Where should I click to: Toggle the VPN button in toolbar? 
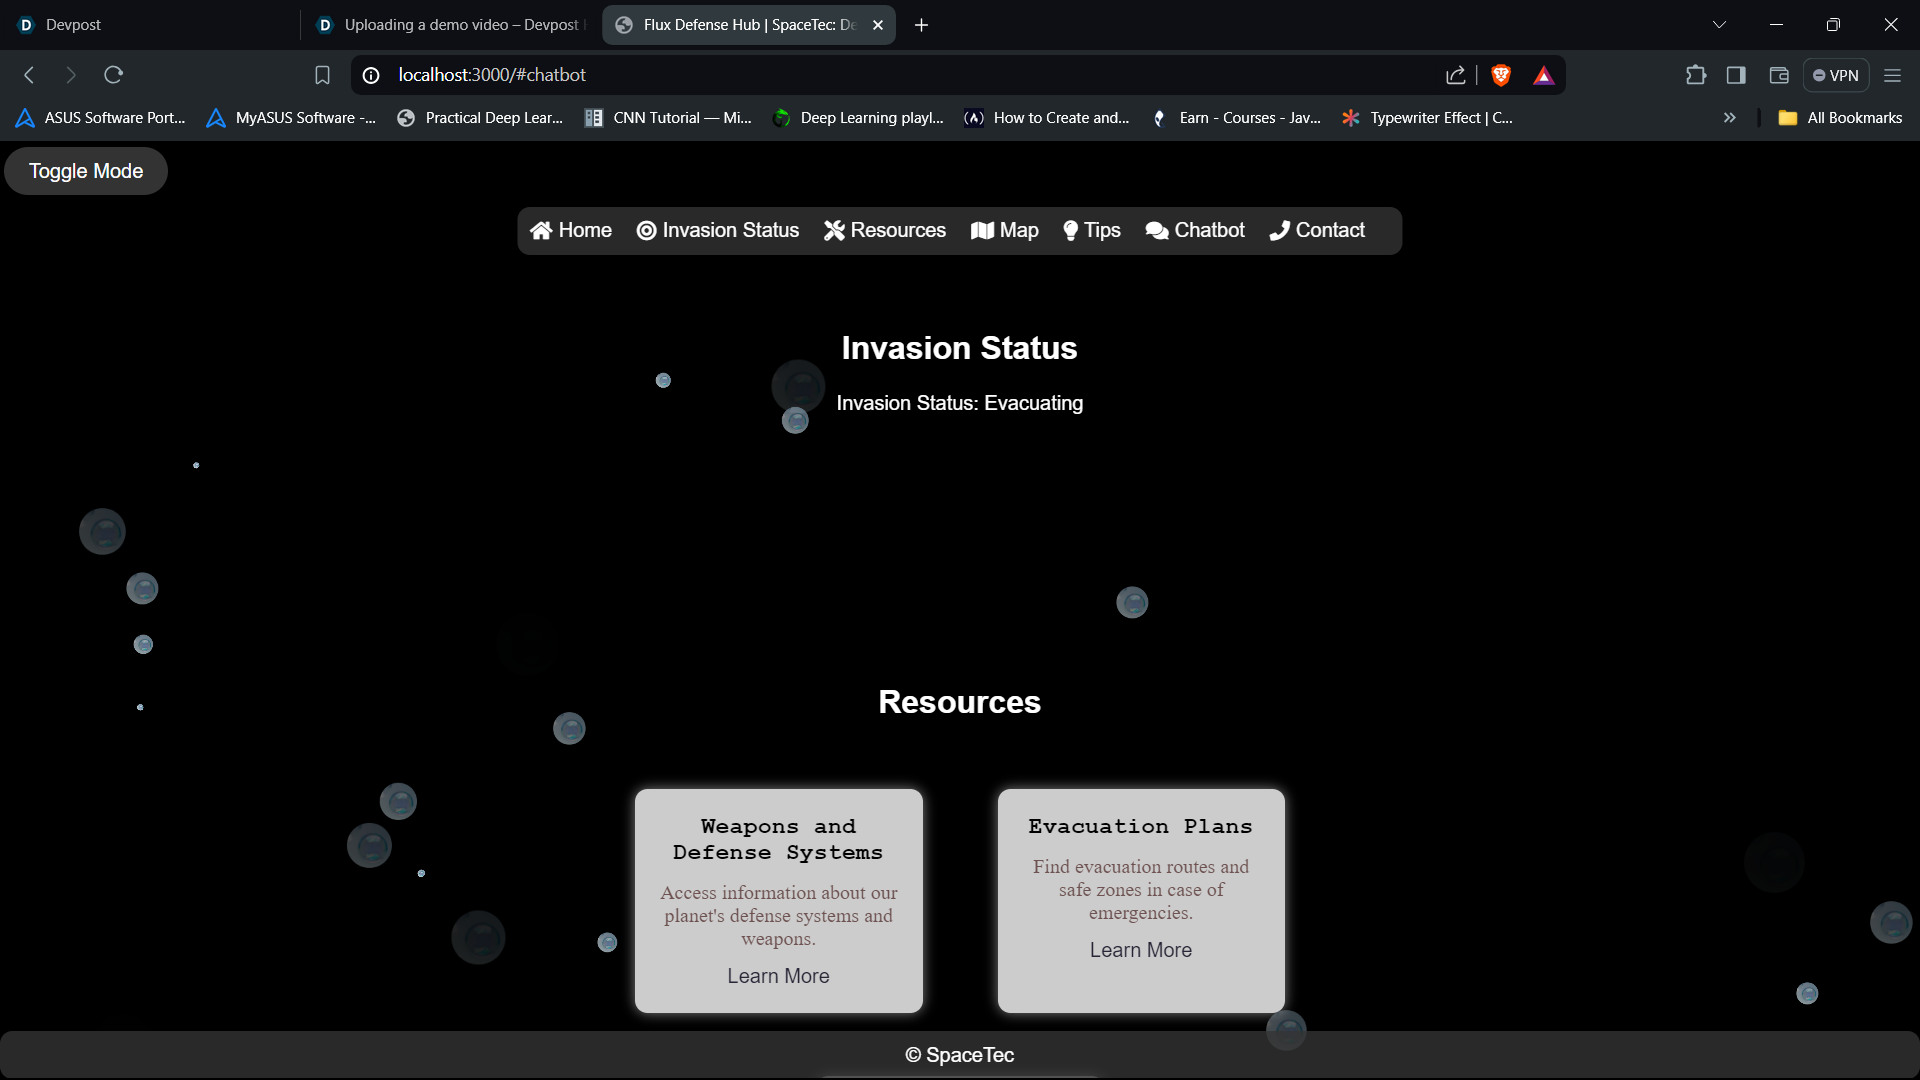[1836, 75]
